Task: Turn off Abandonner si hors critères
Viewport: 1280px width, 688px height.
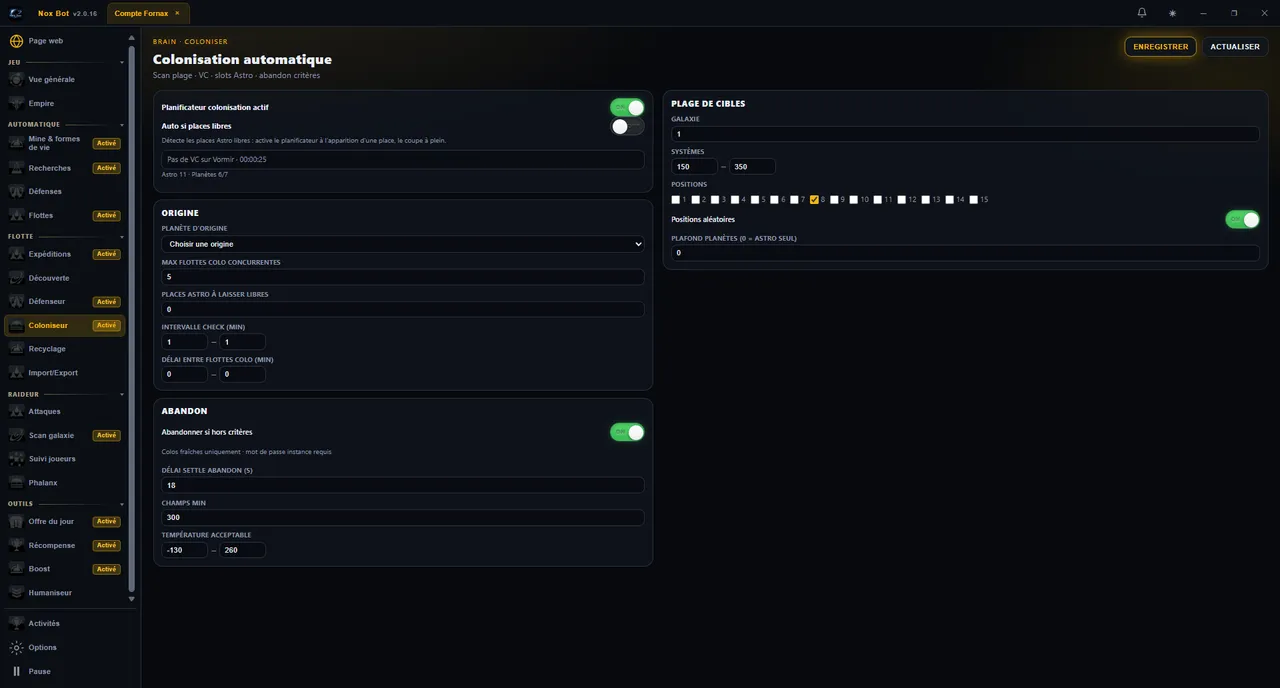Action: tap(627, 432)
